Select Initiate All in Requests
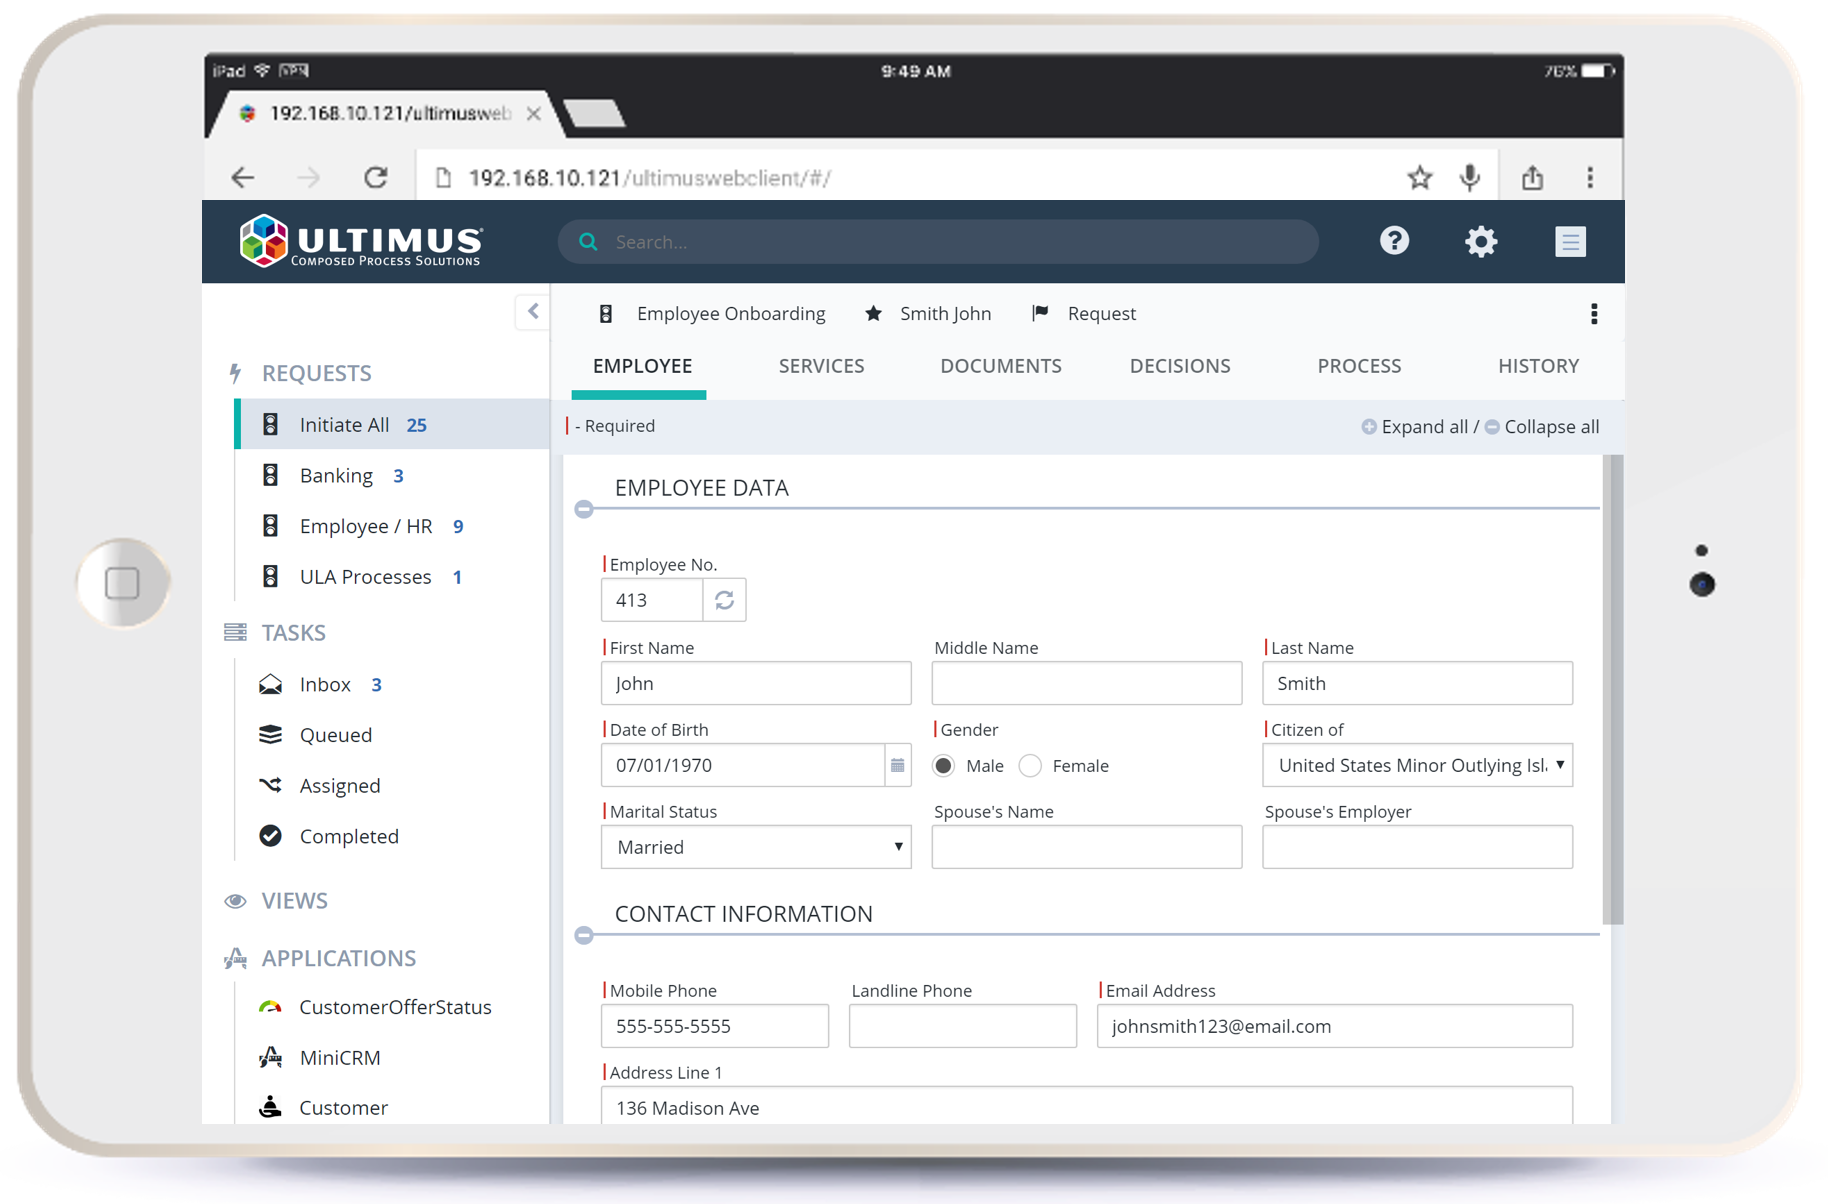1828x1204 pixels. [x=392, y=424]
